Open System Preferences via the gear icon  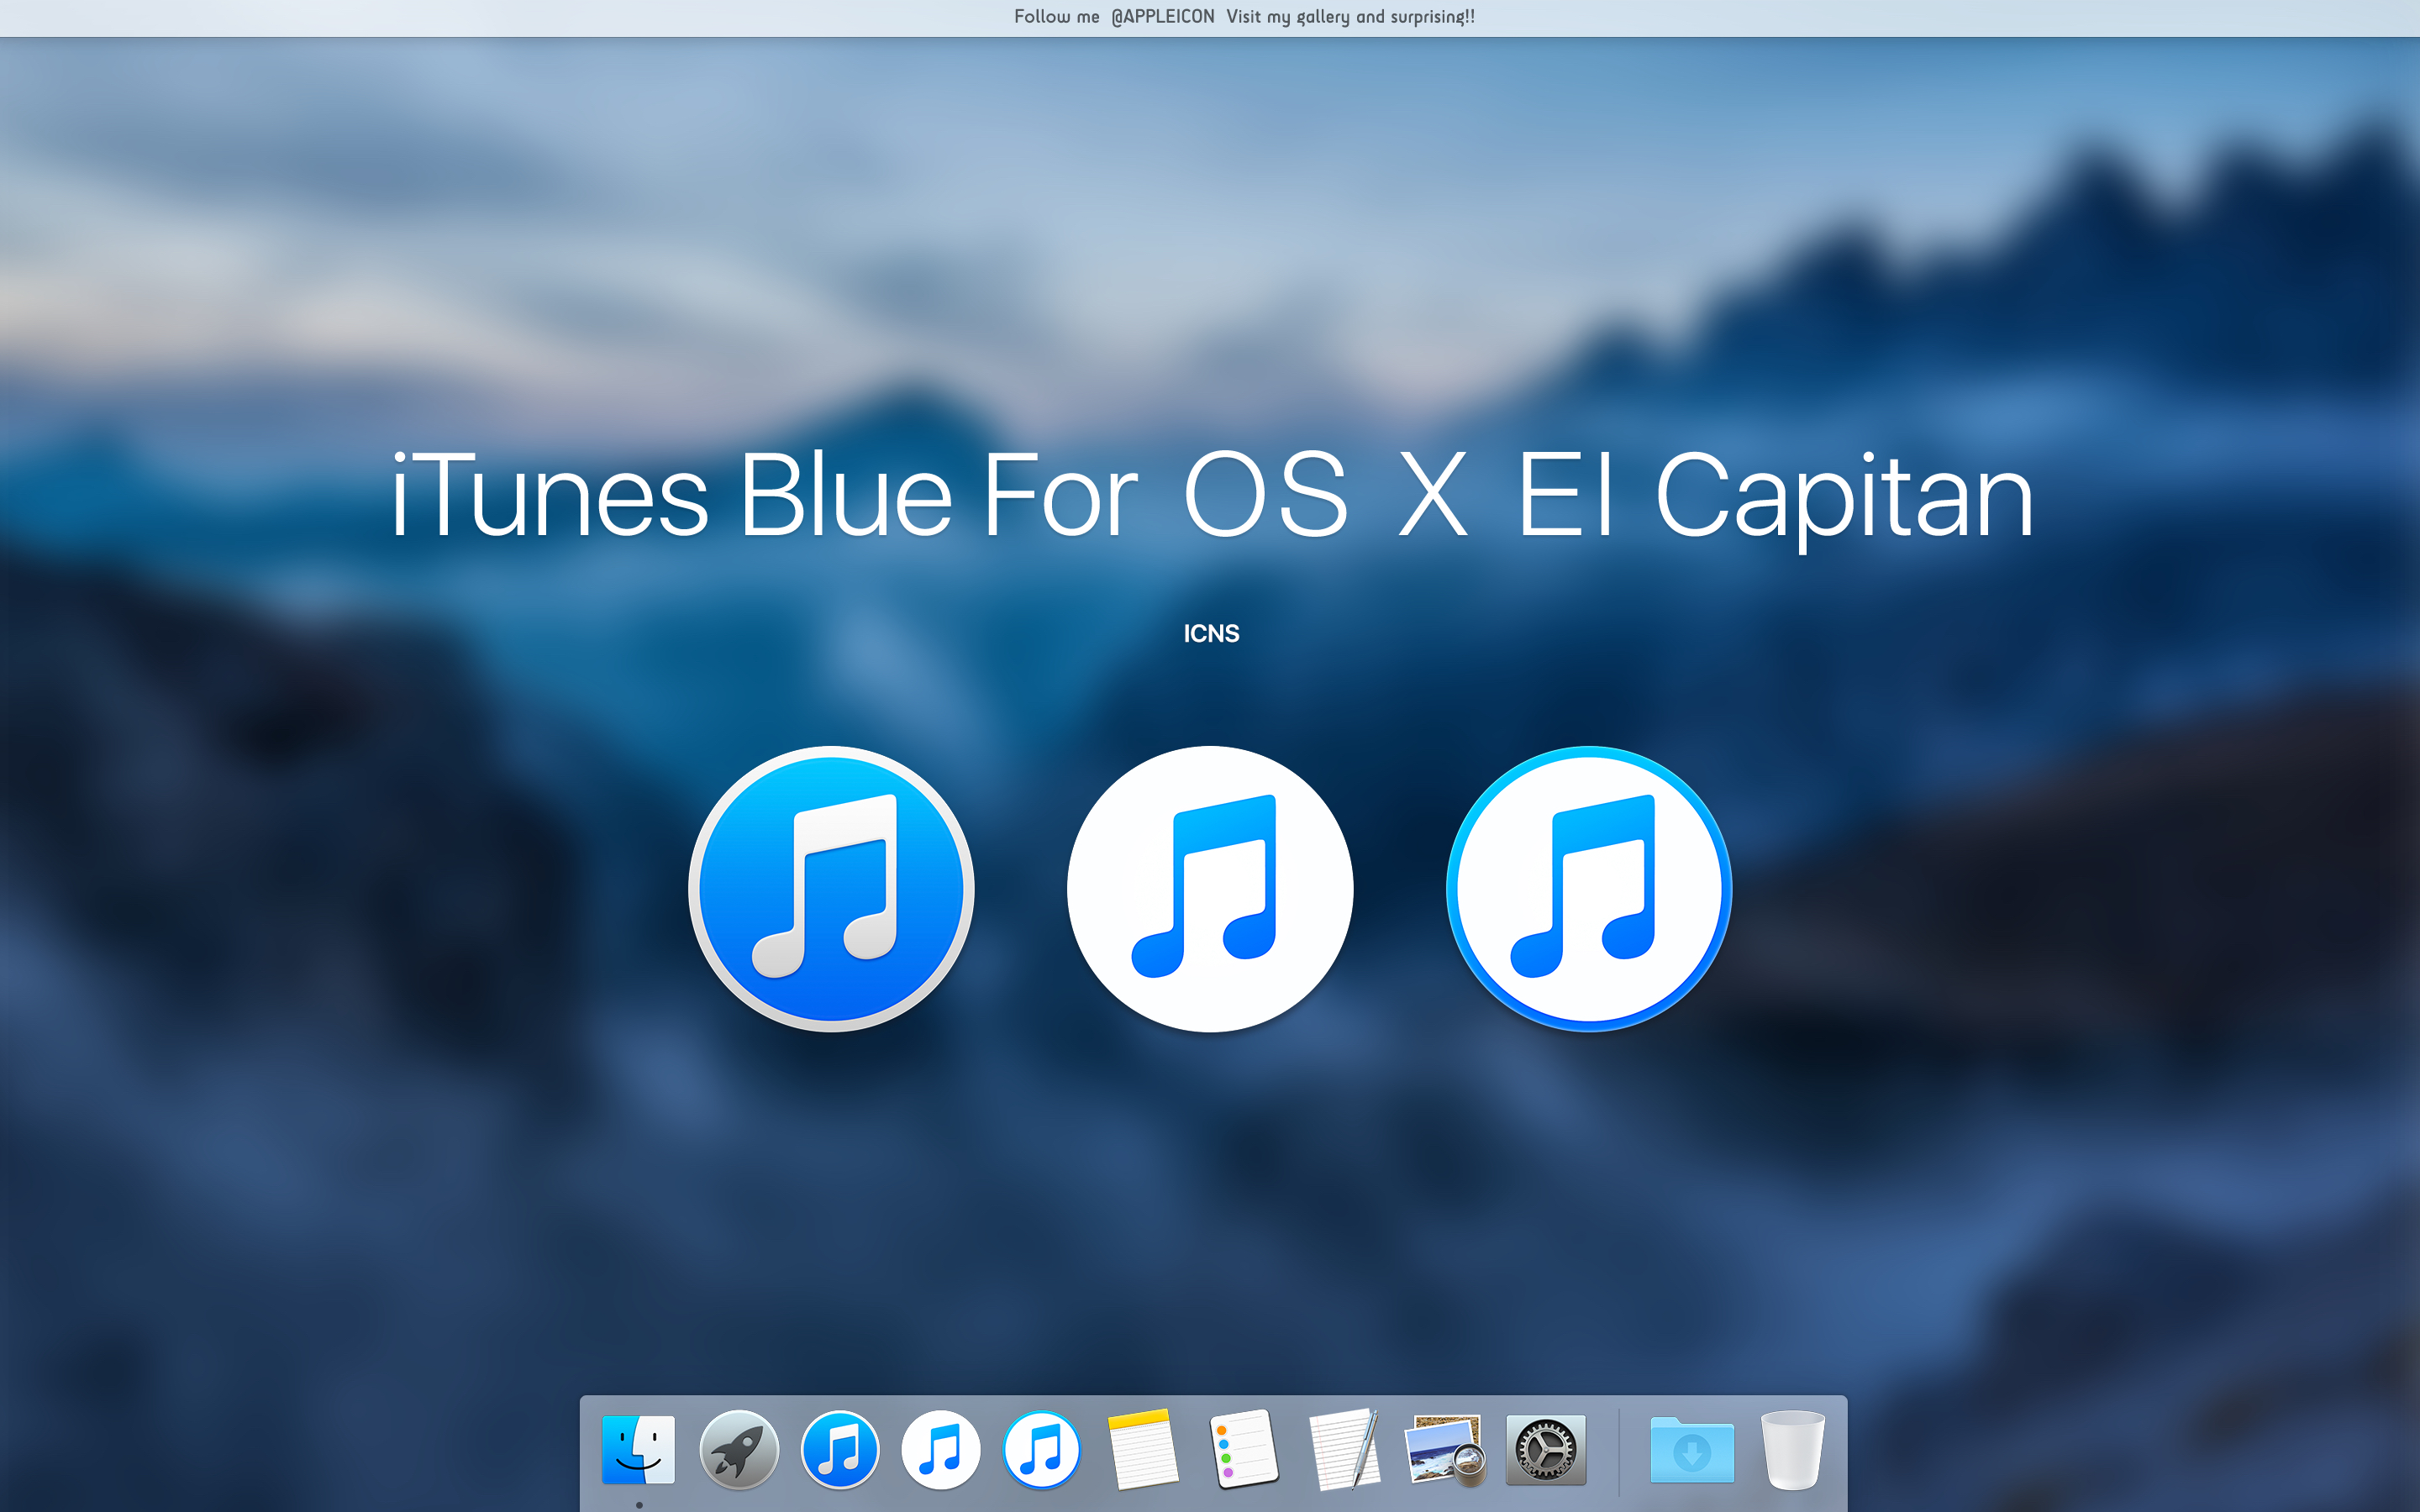1546,1449
